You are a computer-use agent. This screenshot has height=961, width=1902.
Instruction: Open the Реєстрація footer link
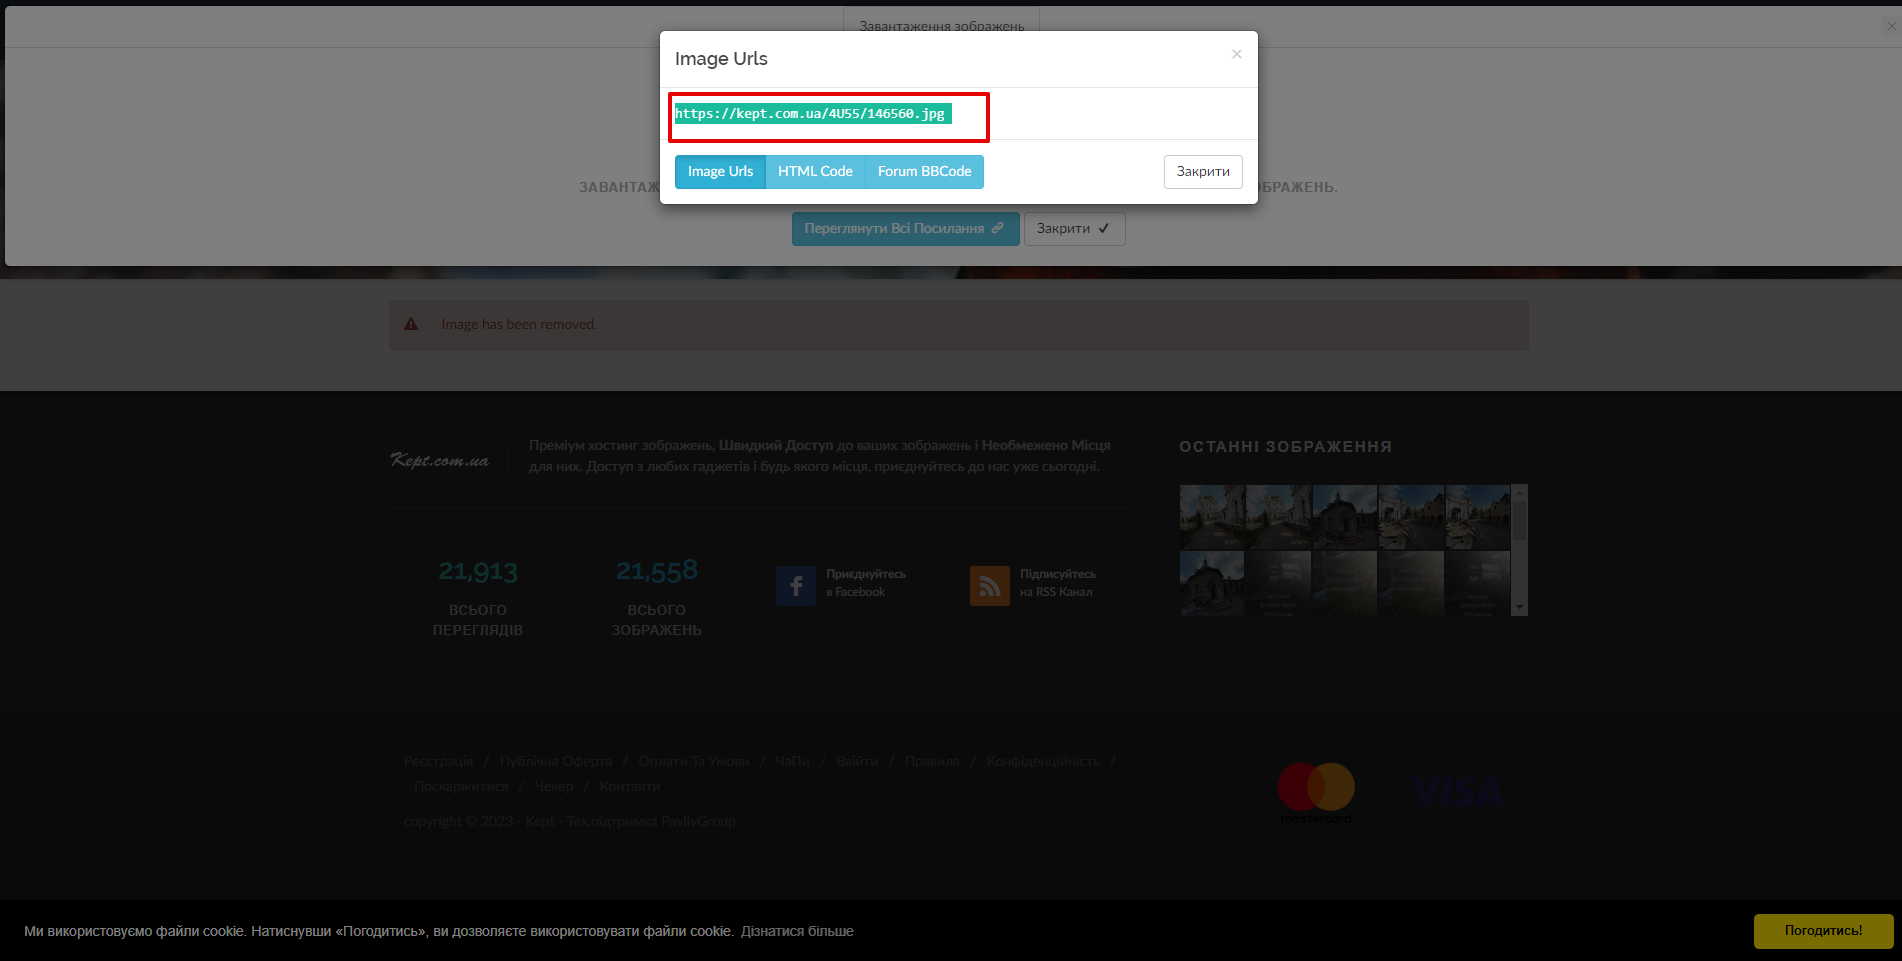click(x=439, y=761)
